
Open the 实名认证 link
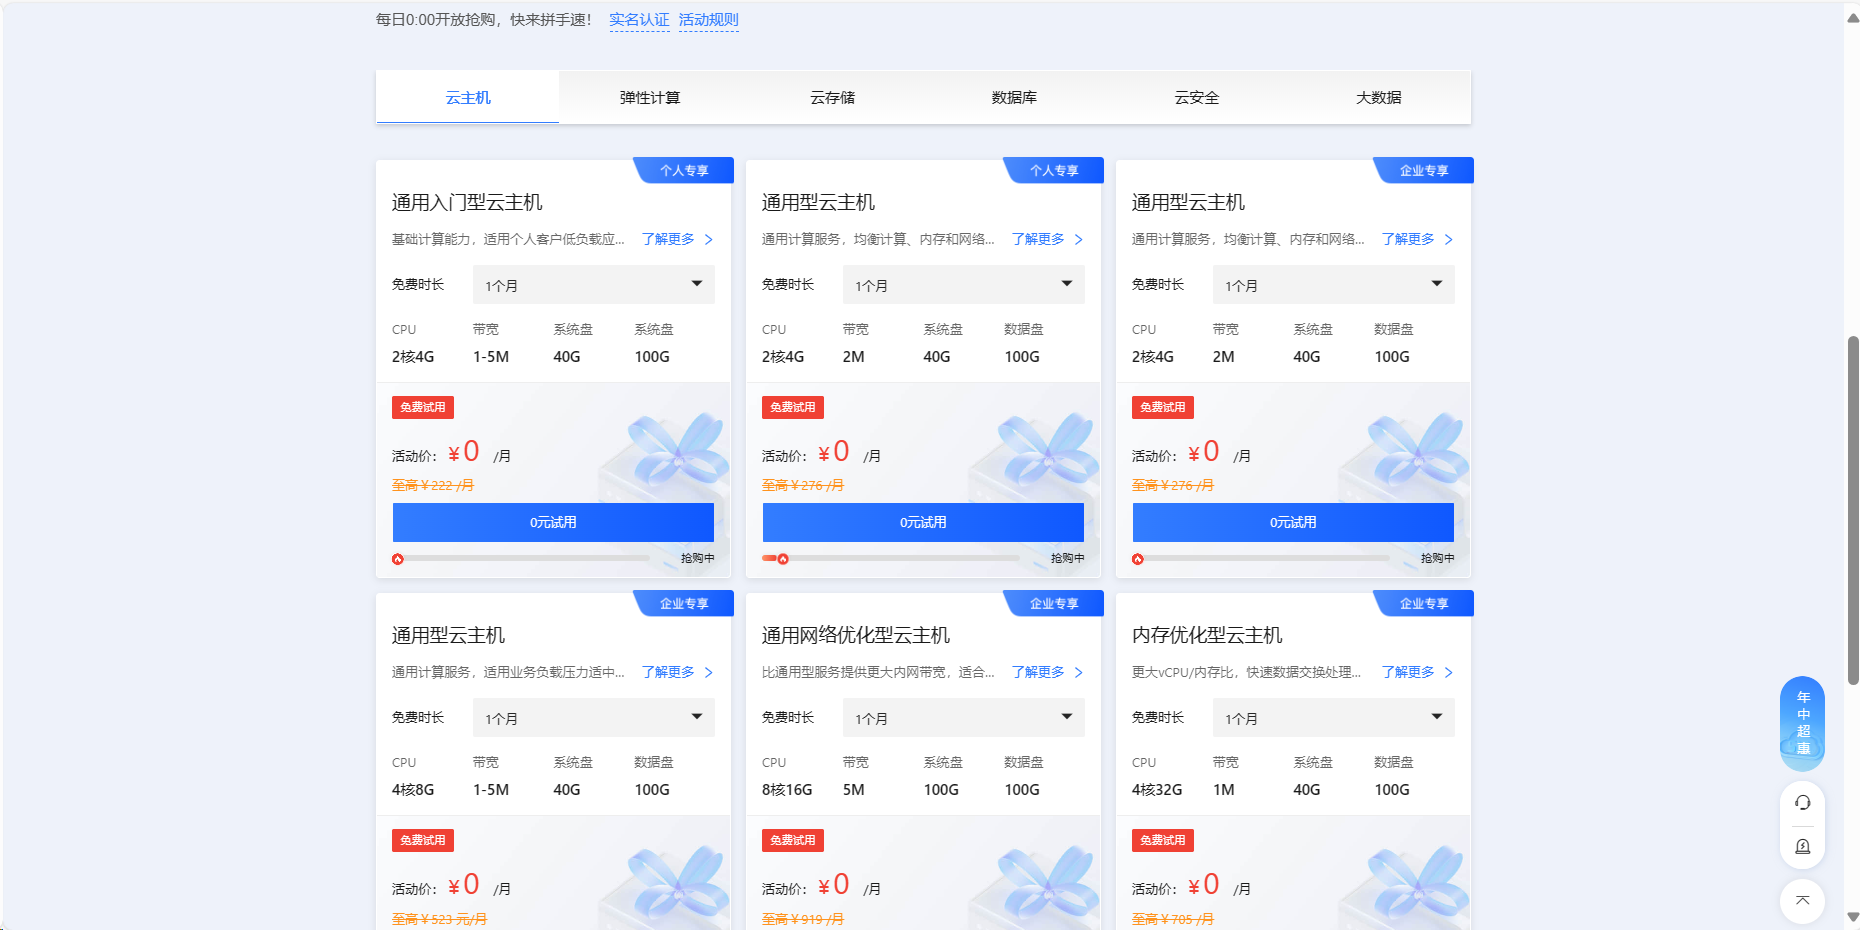[639, 20]
